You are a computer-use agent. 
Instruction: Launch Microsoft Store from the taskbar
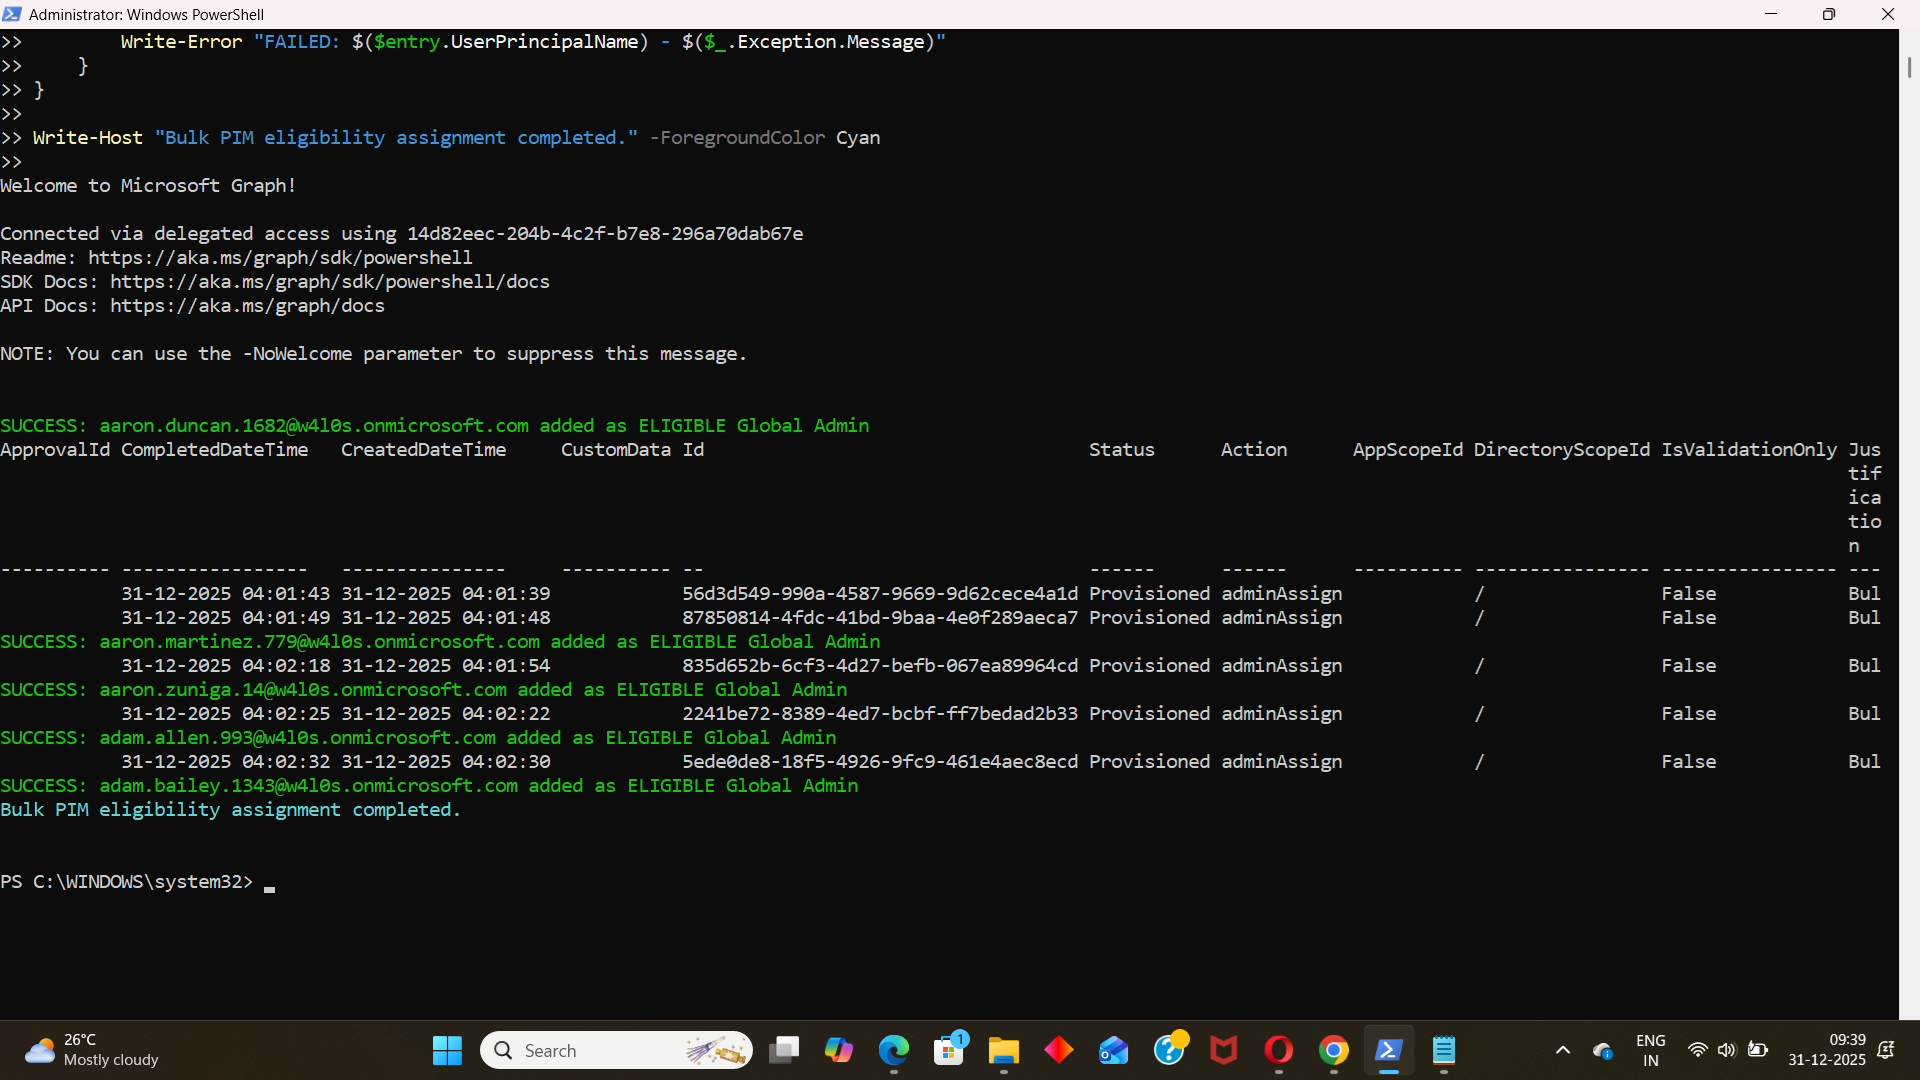pos(948,1050)
